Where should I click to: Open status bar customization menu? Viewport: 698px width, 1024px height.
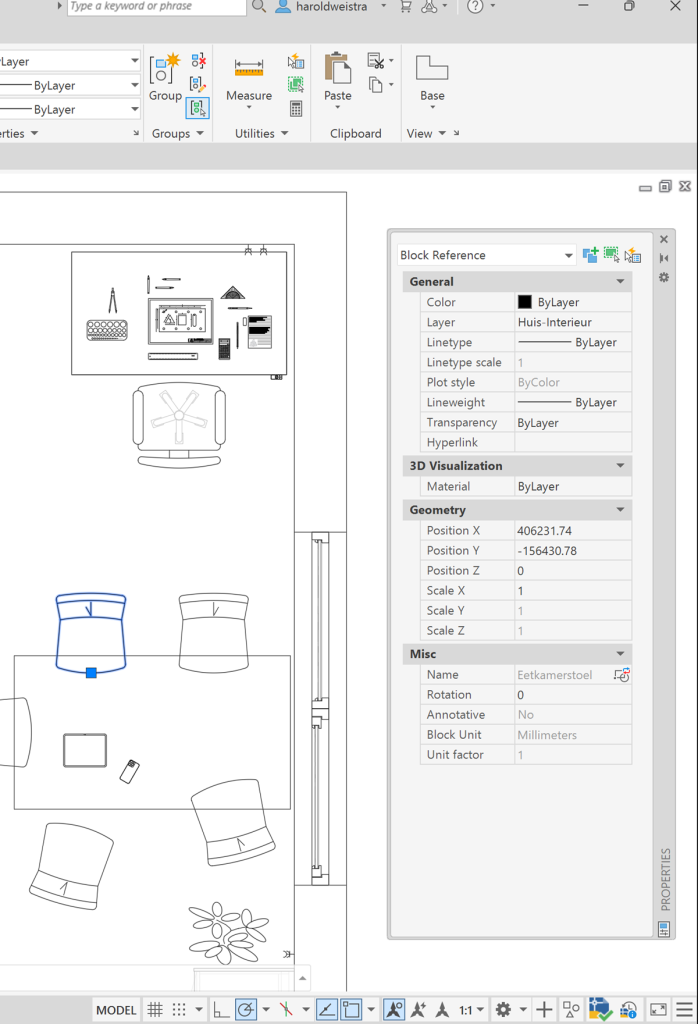pyautogui.click(x=684, y=1010)
